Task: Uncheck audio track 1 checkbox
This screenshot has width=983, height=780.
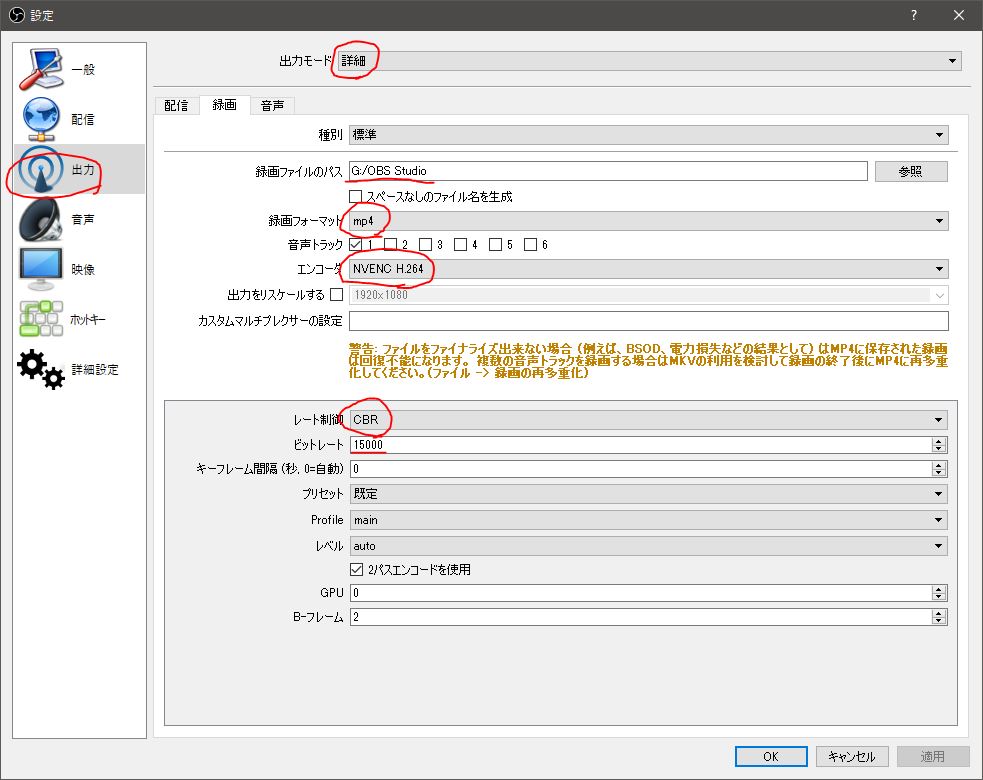Action: pyautogui.click(x=355, y=244)
